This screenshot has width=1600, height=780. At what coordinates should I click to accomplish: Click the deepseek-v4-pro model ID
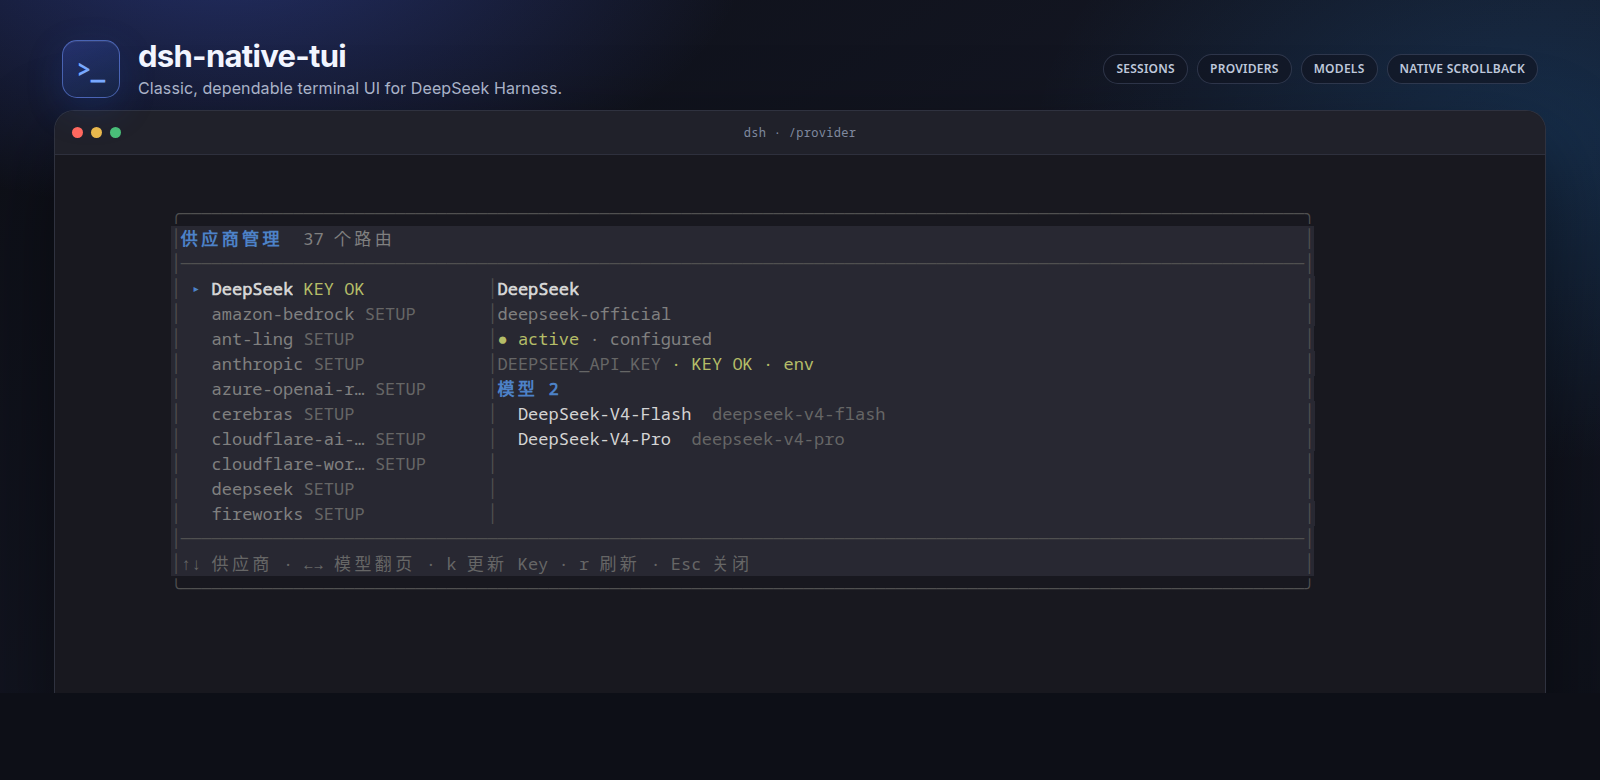[768, 439]
